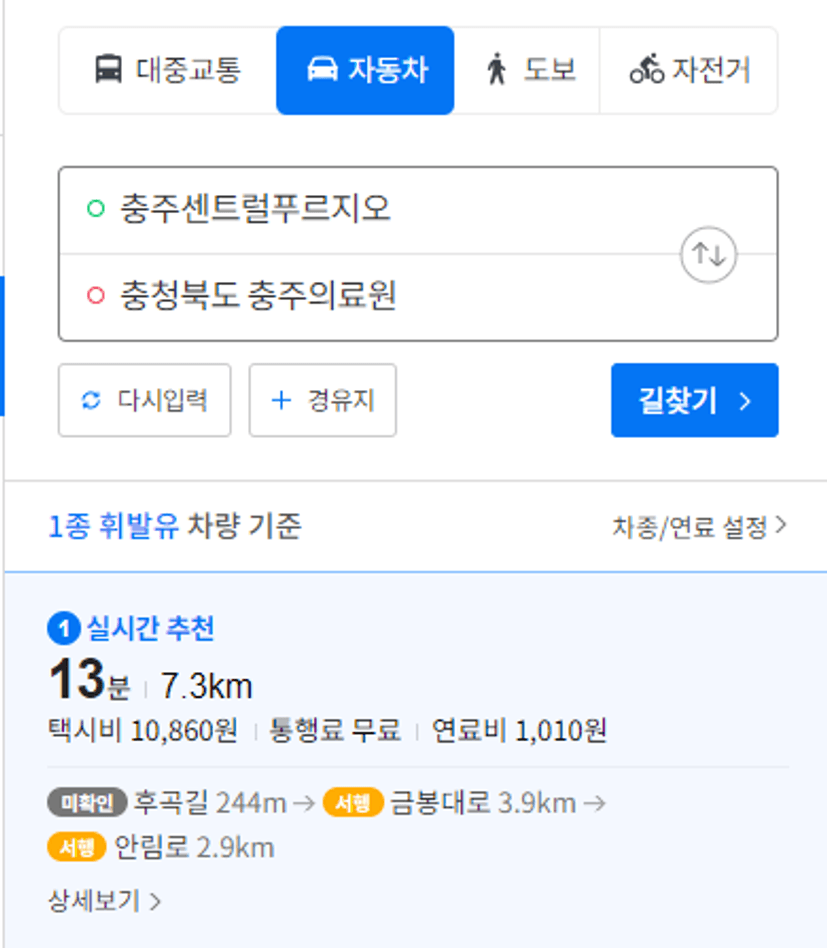The width and height of the screenshot is (827, 948).
Task: Click the red destination circle marker
Action: point(96,296)
